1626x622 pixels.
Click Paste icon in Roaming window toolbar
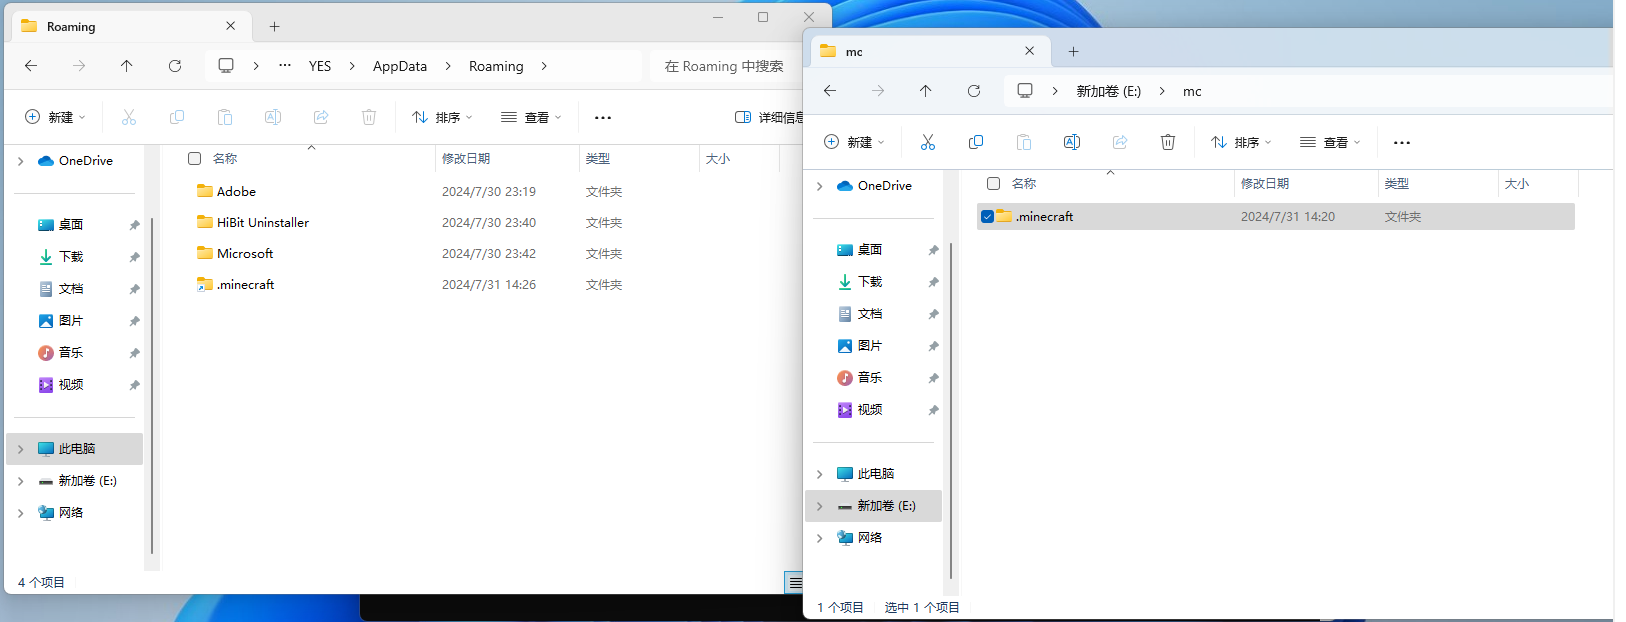point(225,117)
